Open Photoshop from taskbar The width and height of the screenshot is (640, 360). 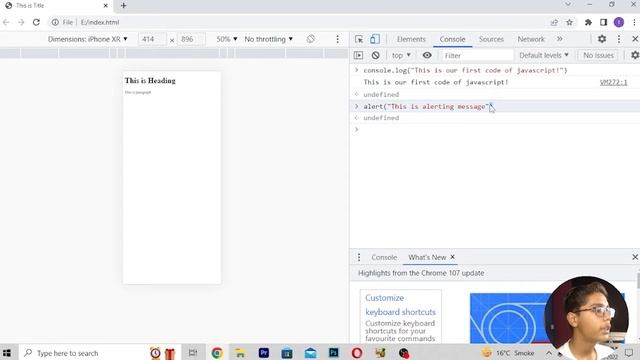coord(333,353)
